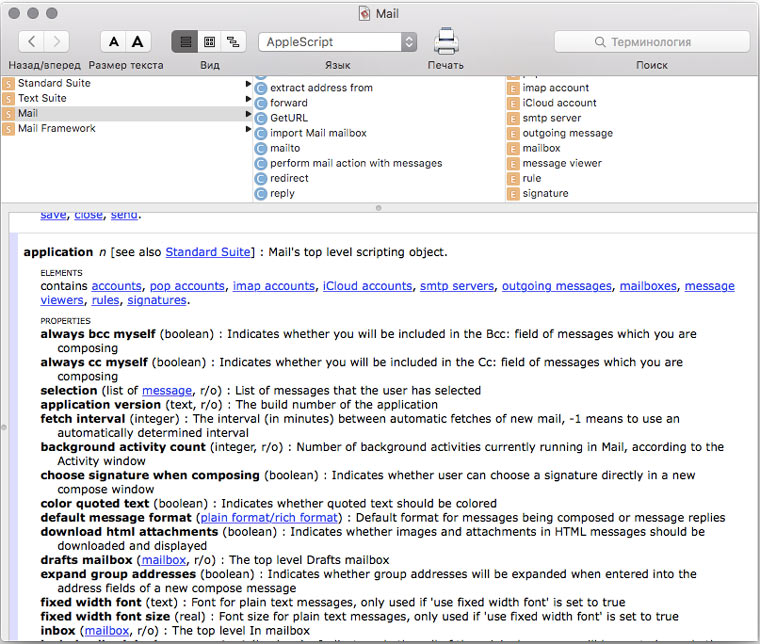Click the E icon next to imap account
The width and height of the screenshot is (760, 644).
pyautogui.click(x=513, y=88)
